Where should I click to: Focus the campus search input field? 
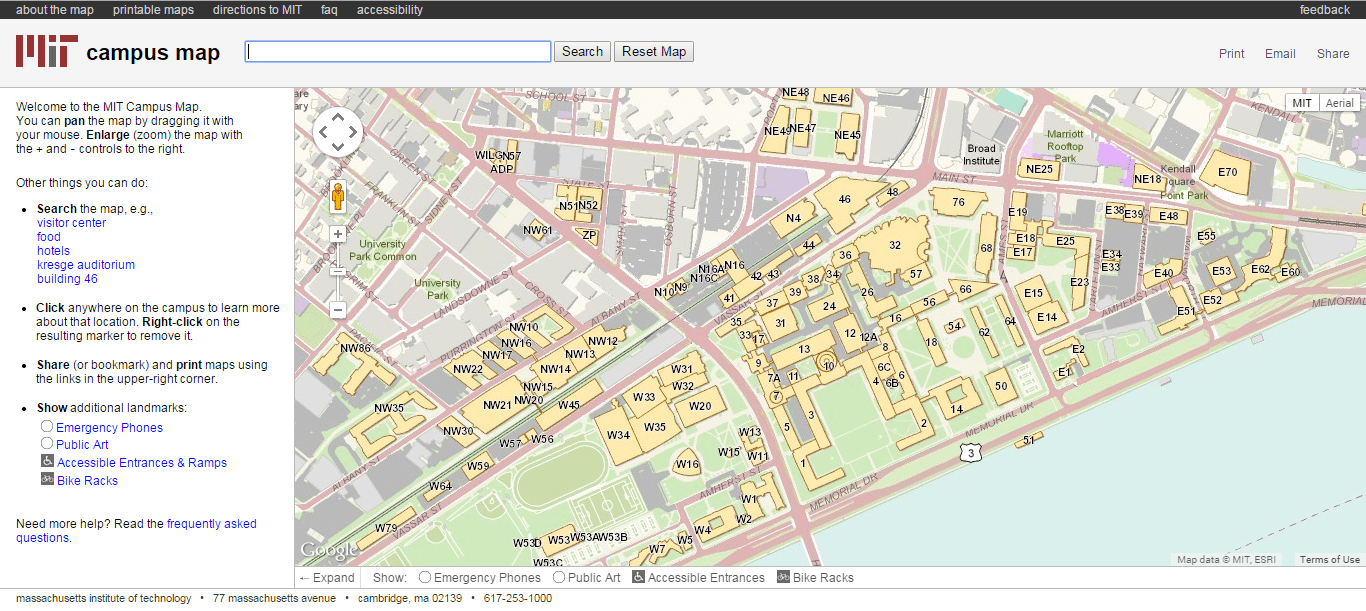point(398,51)
